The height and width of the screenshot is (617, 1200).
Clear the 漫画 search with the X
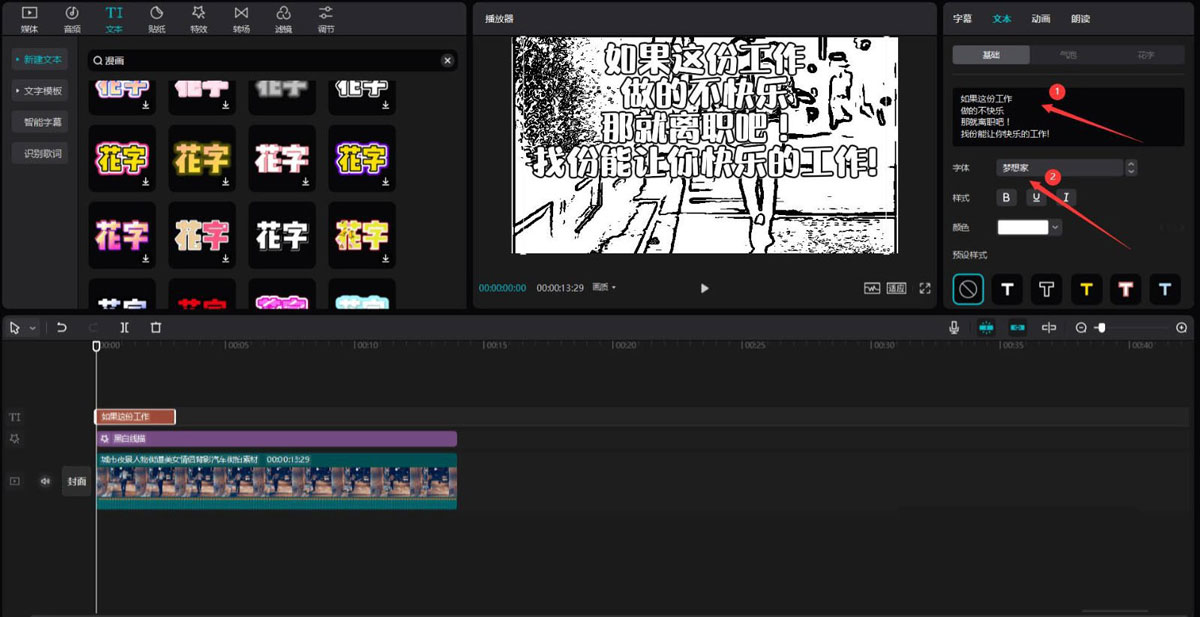tap(447, 60)
